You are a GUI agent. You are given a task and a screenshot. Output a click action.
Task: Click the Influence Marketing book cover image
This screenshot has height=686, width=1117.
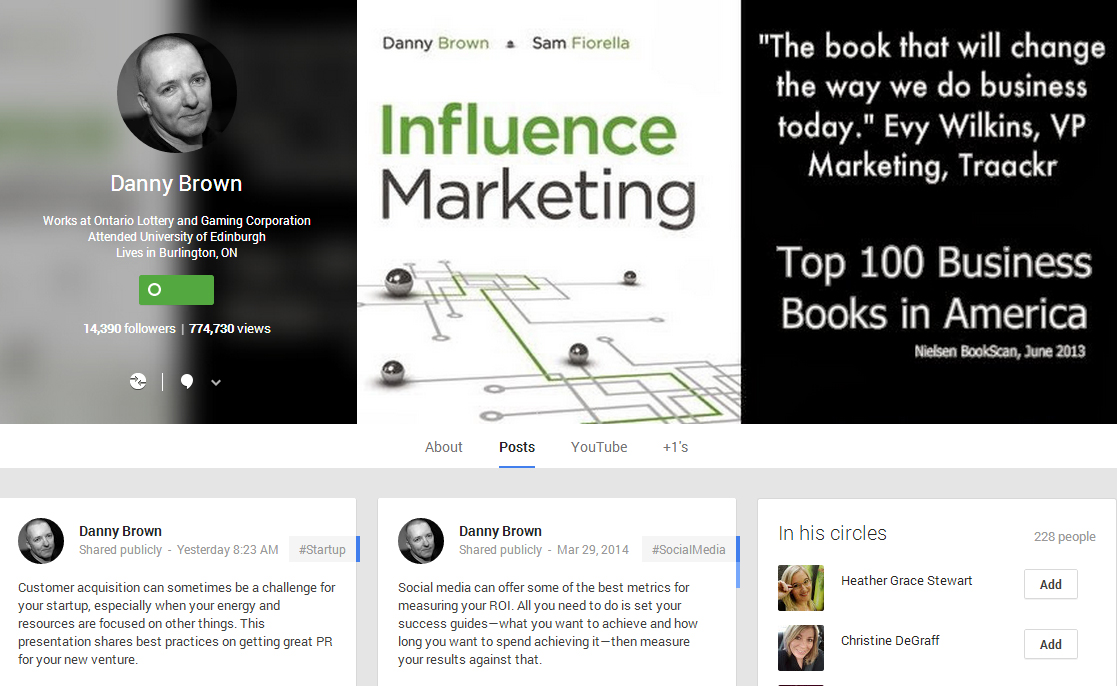[x=548, y=212]
